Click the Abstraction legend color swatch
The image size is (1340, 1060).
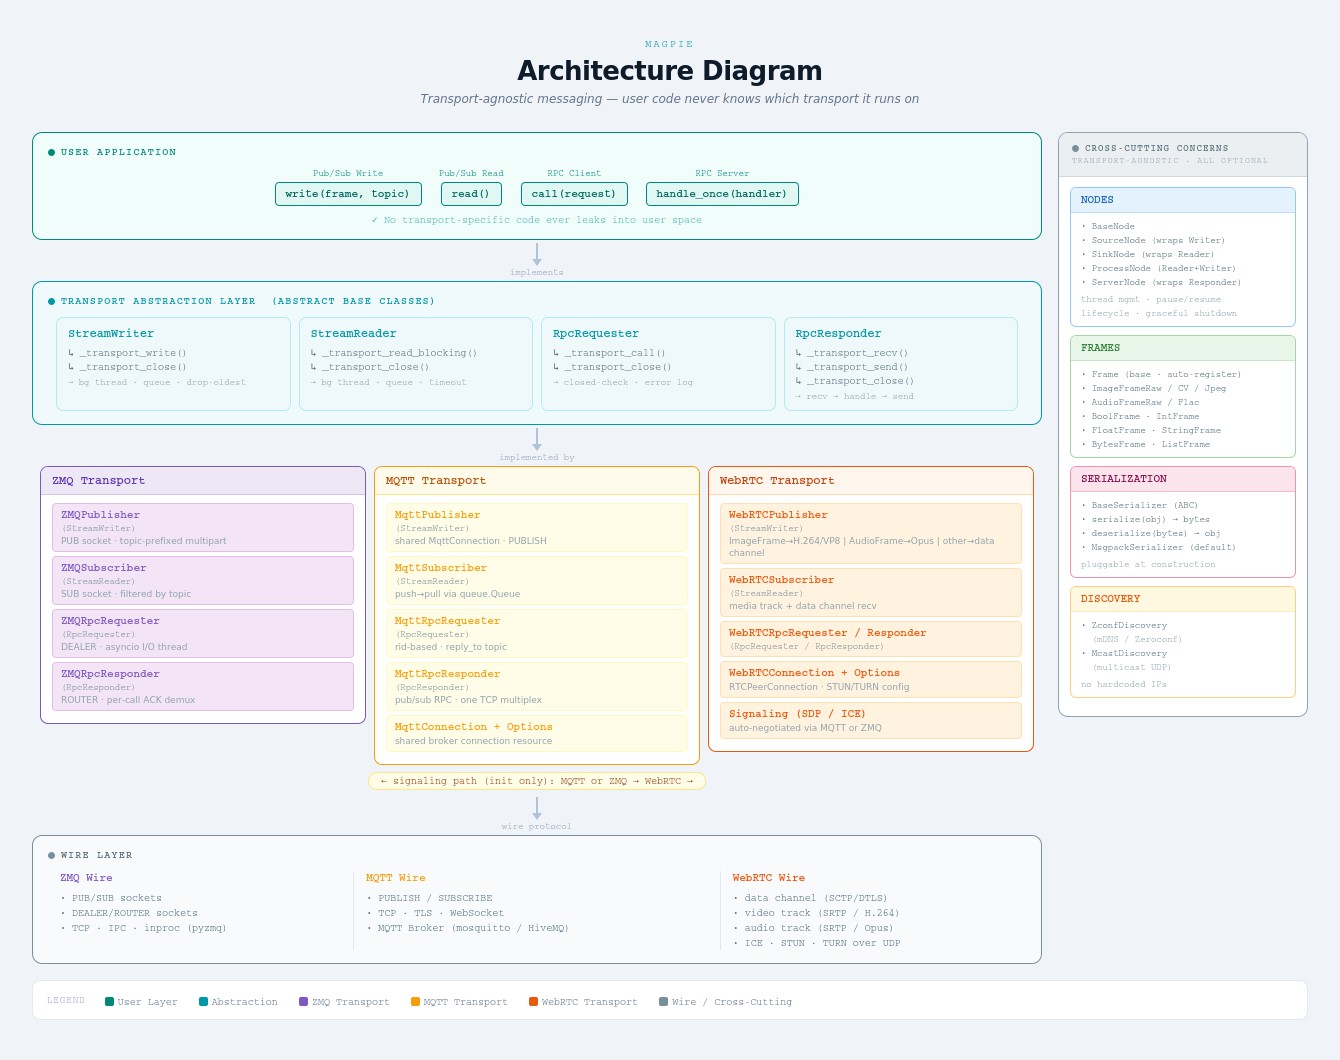[203, 1001]
